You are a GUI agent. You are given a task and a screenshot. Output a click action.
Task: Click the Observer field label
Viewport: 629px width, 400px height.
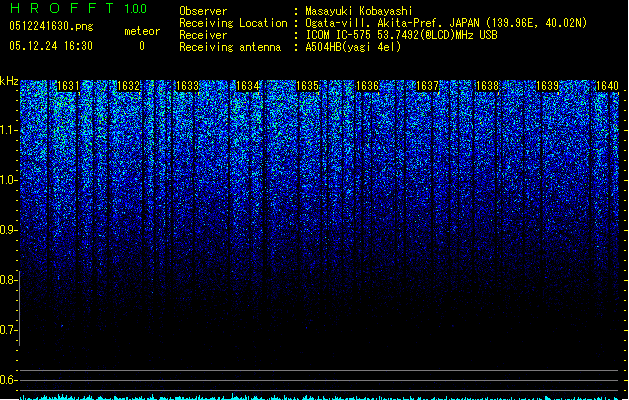coord(203,11)
